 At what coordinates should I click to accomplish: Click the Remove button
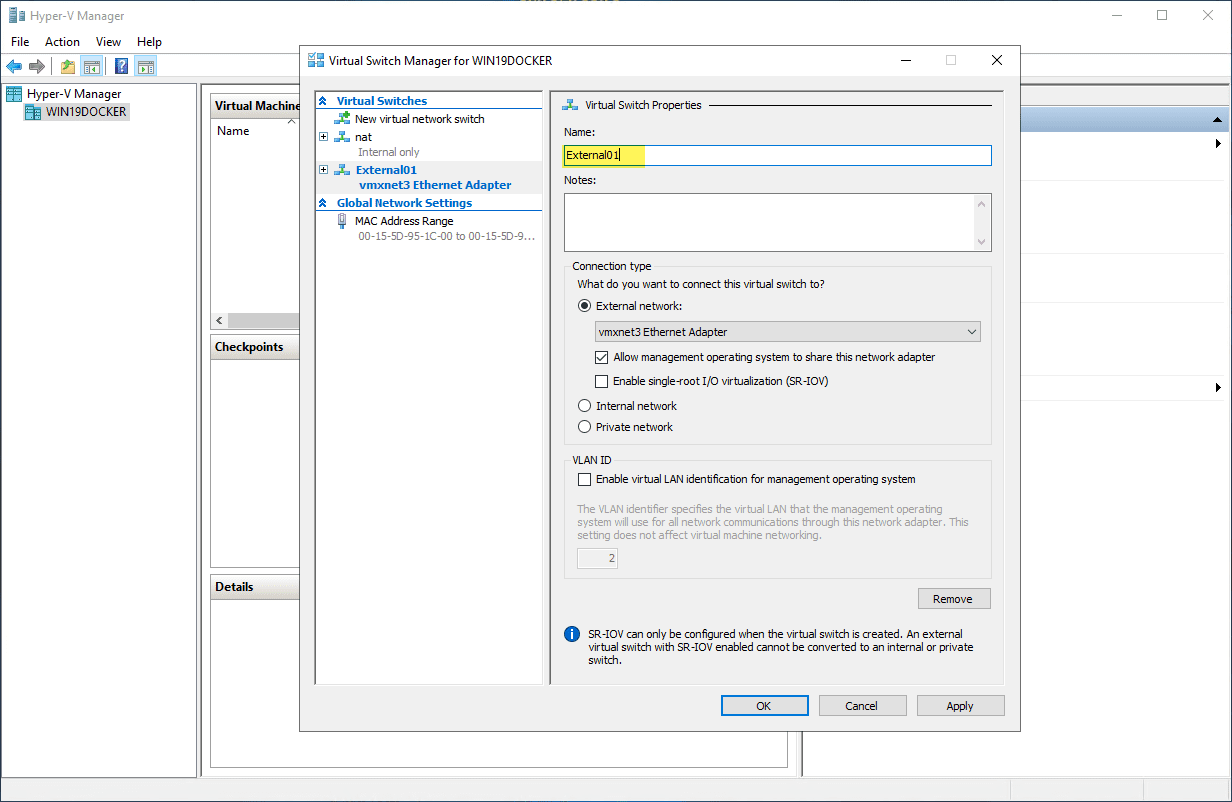click(954, 598)
